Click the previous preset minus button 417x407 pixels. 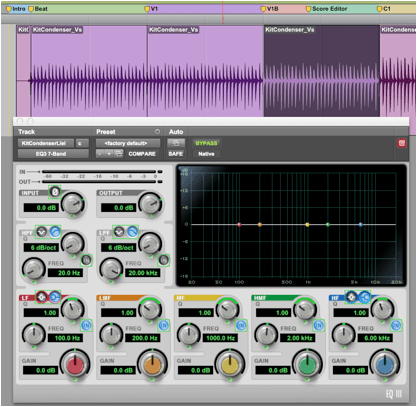tap(100, 154)
